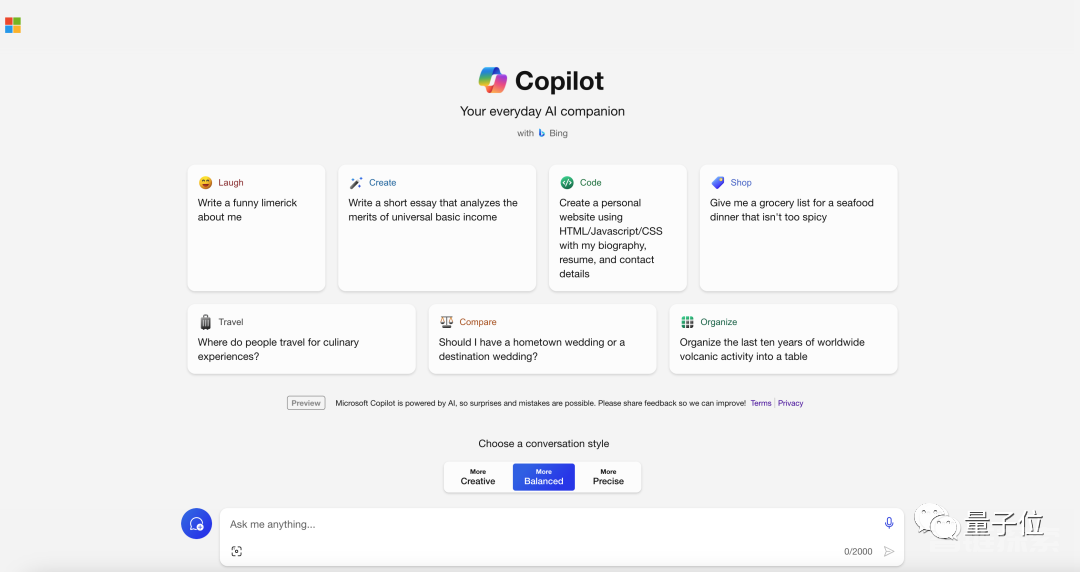
Task: Select More Balanced conversation style
Action: [543, 477]
